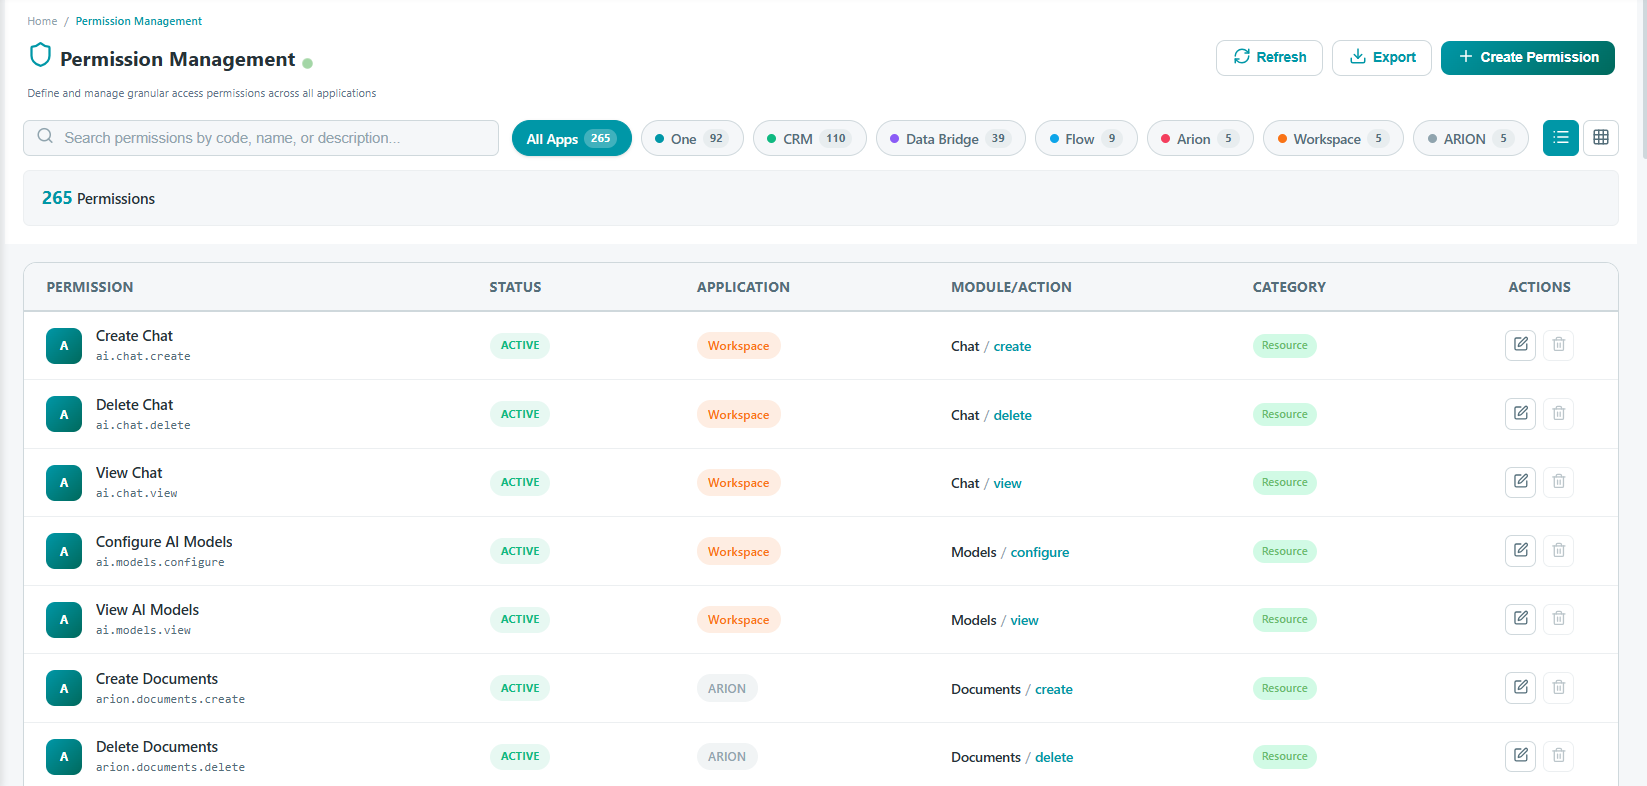This screenshot has height=786, width=1647.
Task: Delete the View AI Models permission
Action: 1558,619
